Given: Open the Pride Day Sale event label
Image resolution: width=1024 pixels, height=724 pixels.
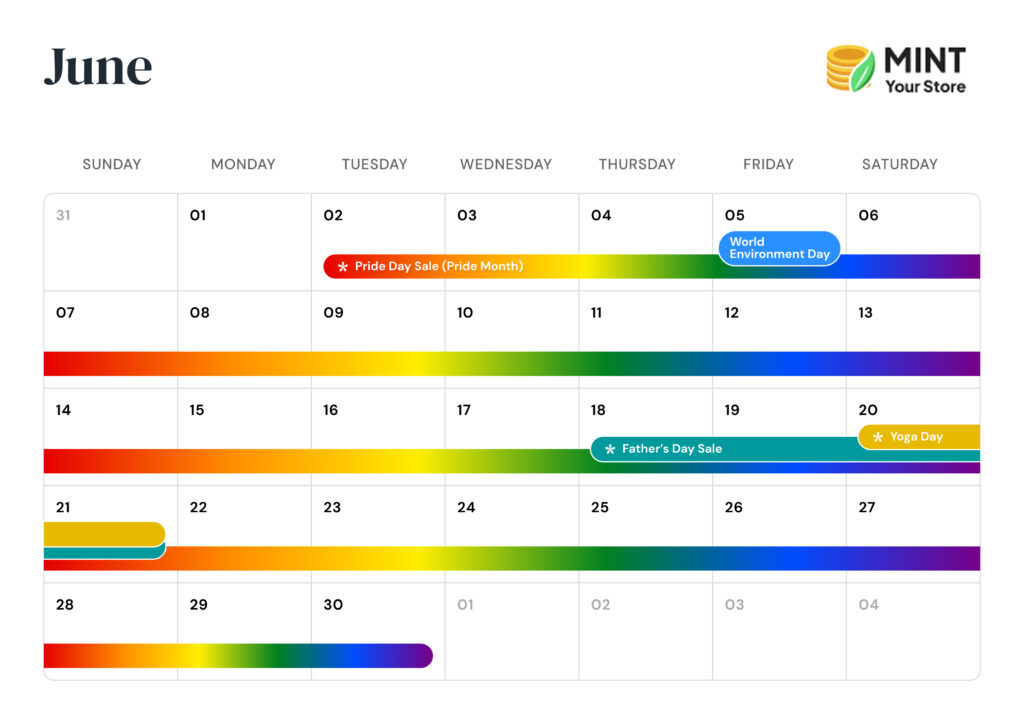Looking at the screenshot, I should (x=438, y=267).
